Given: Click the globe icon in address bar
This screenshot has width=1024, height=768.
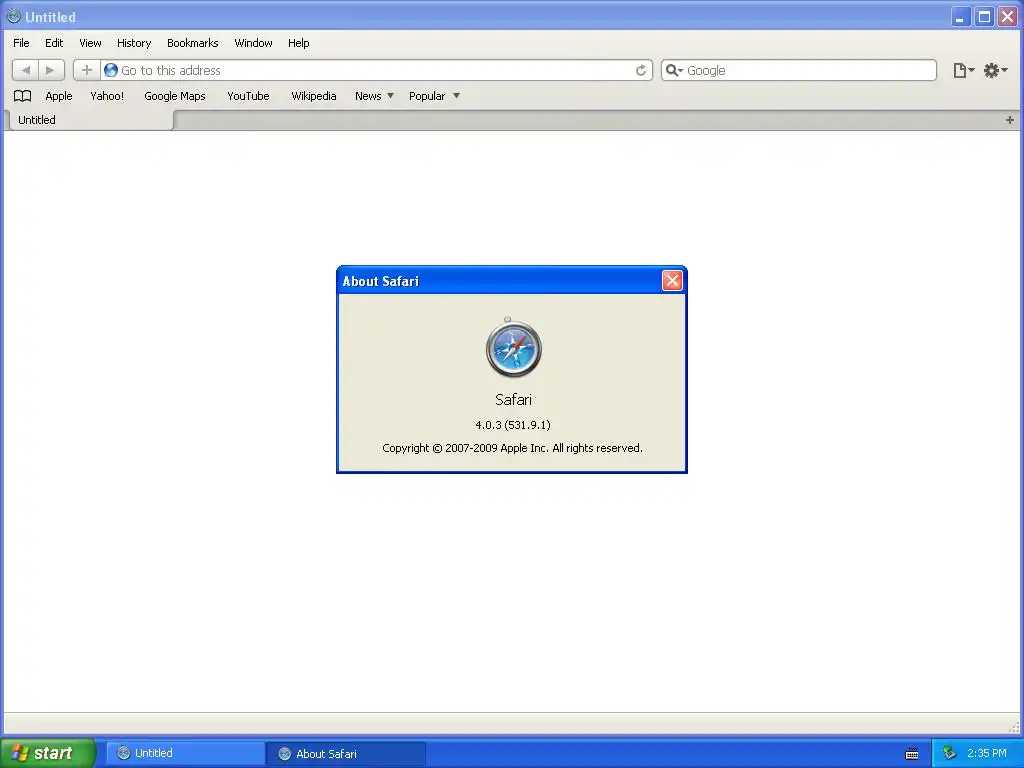Looking at the screenshot, I should pos(111,70).
